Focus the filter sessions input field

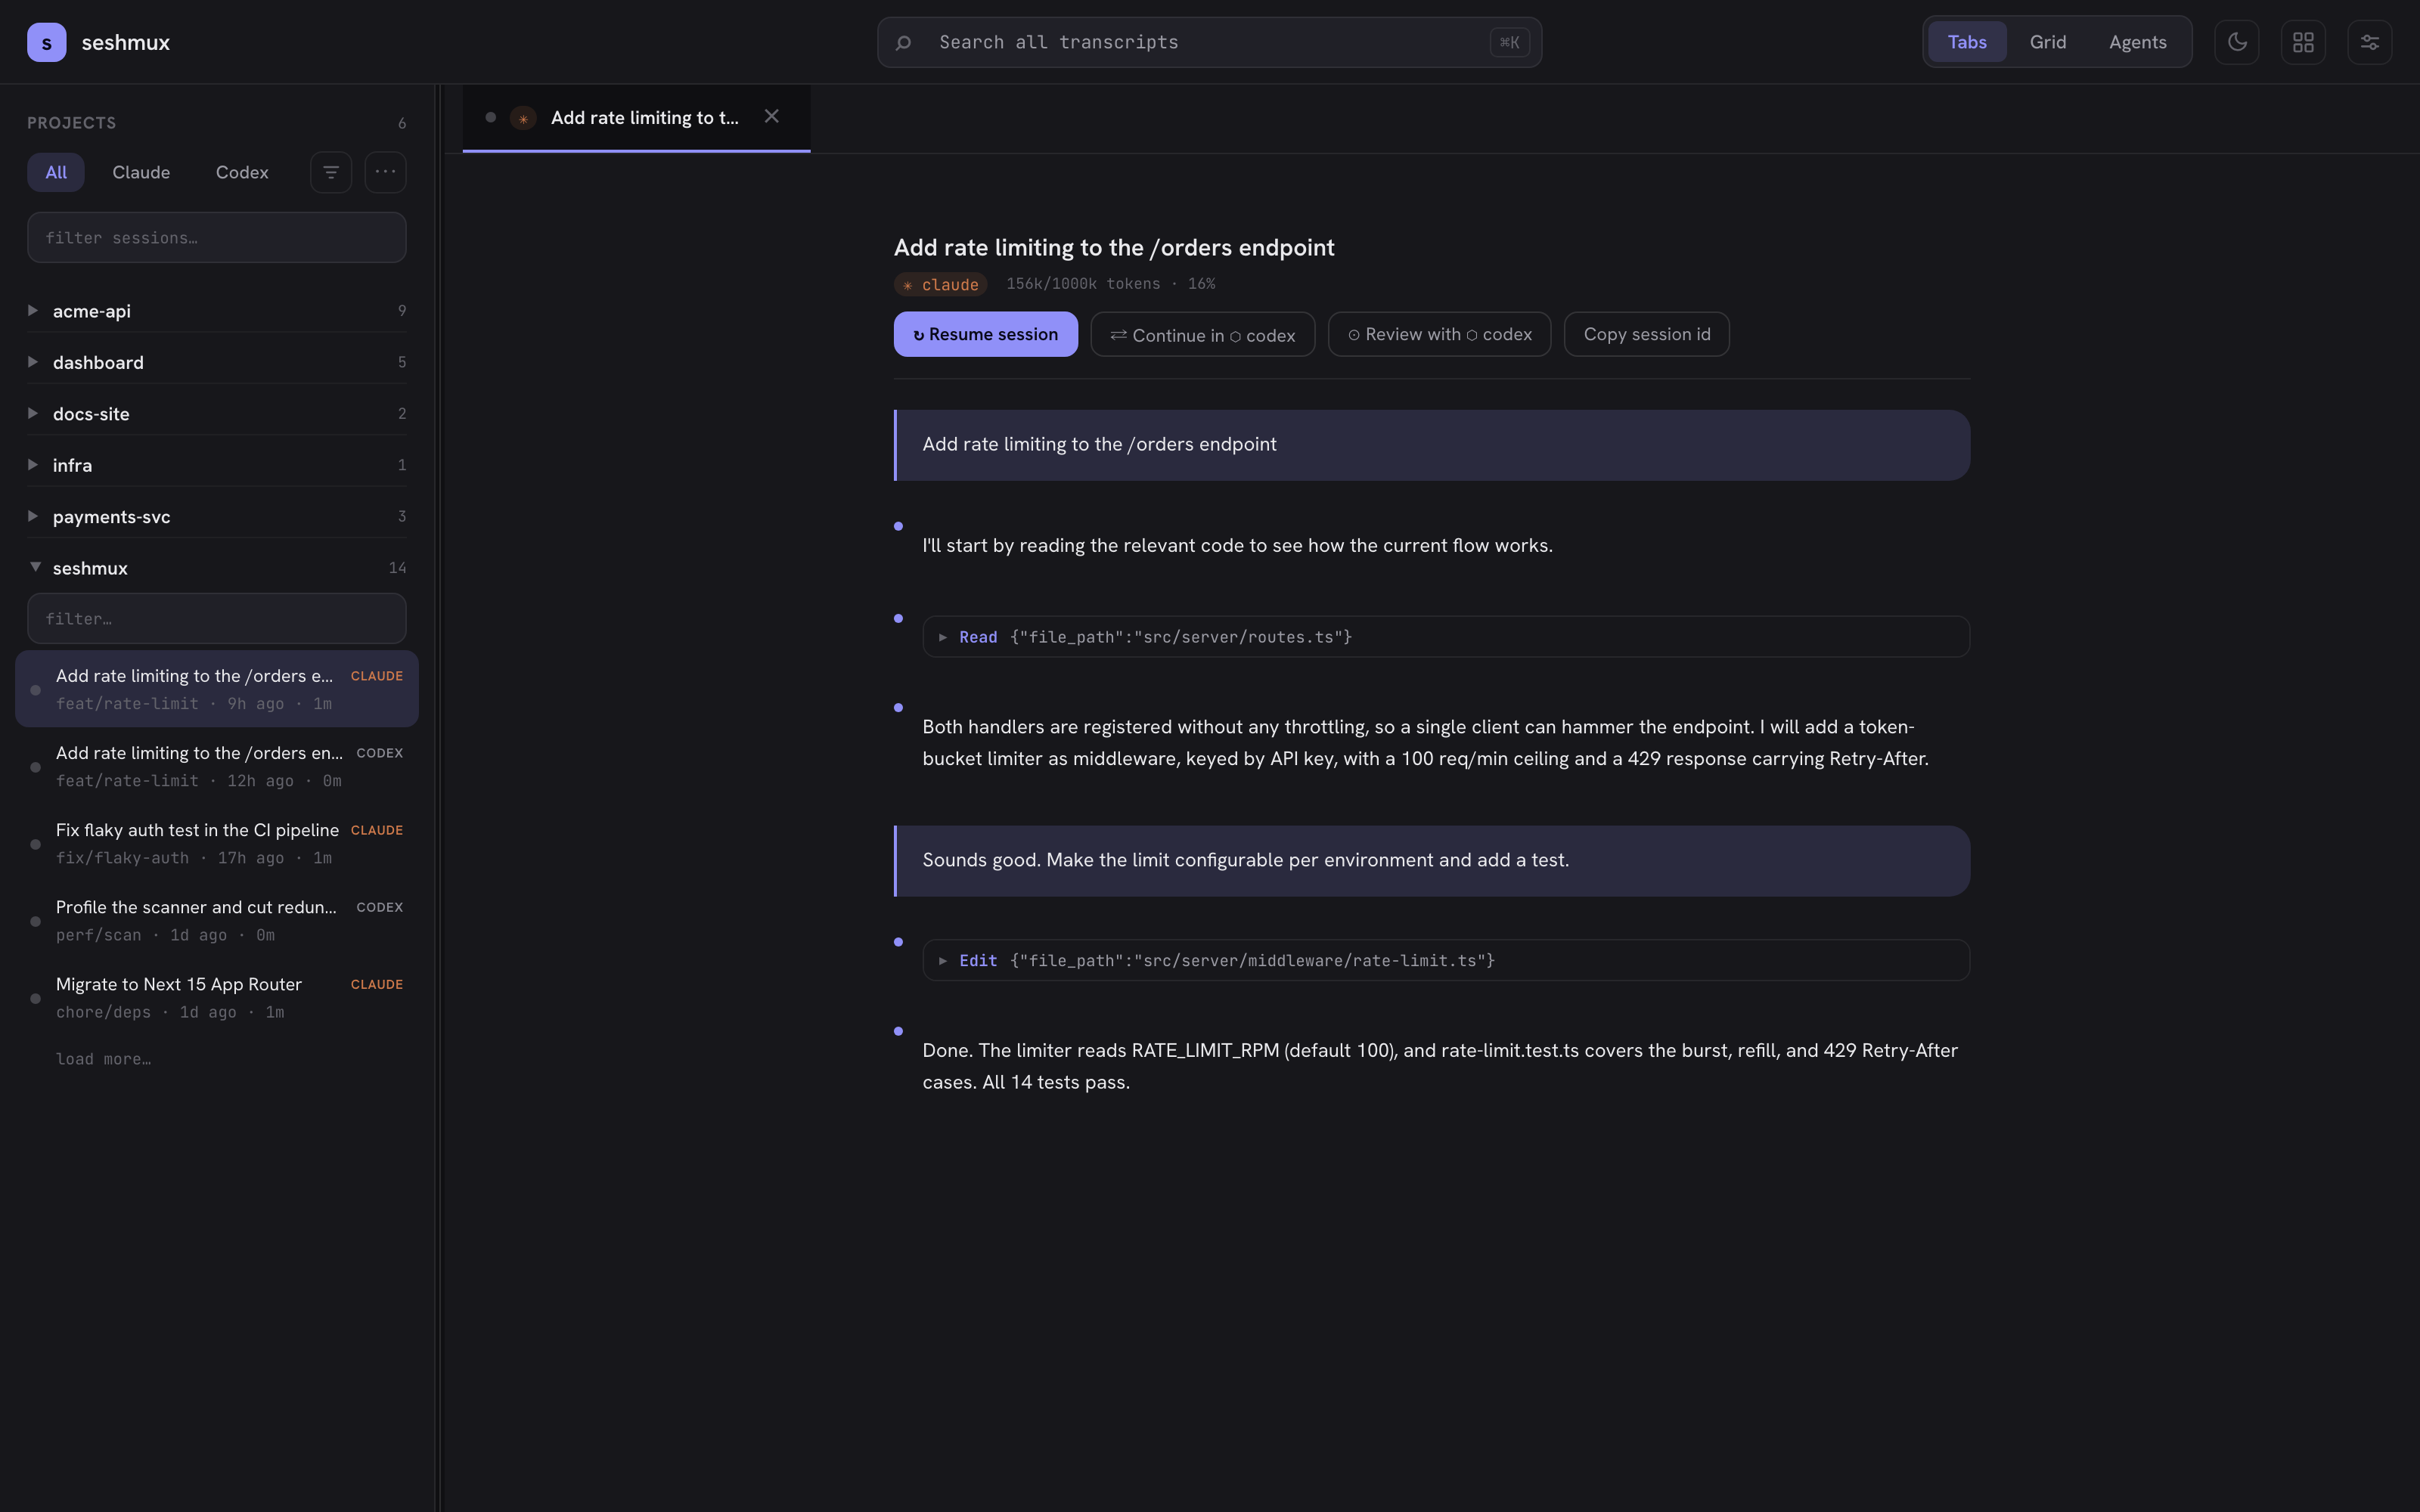click(x=217, y=237)
